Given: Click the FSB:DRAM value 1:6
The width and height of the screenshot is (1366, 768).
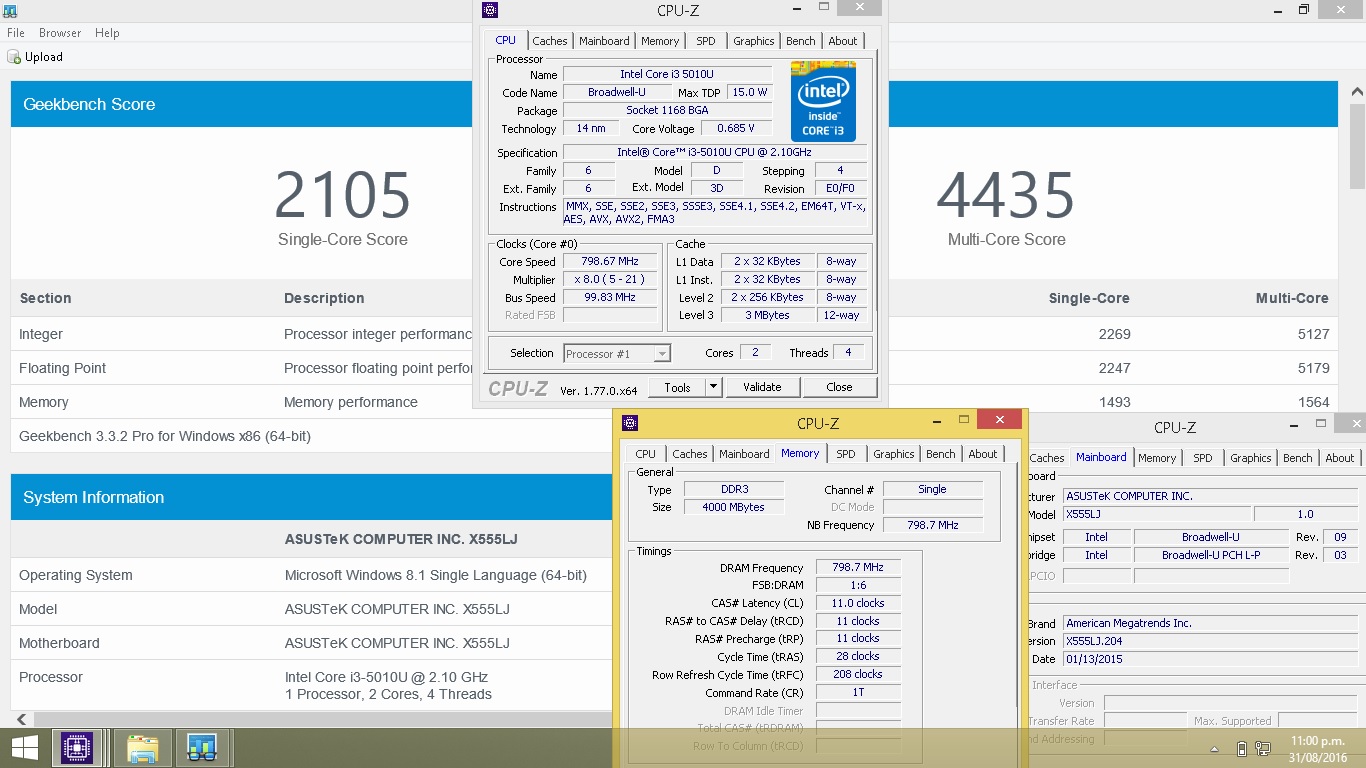Looking at the screenshot, I should (858, 585).
